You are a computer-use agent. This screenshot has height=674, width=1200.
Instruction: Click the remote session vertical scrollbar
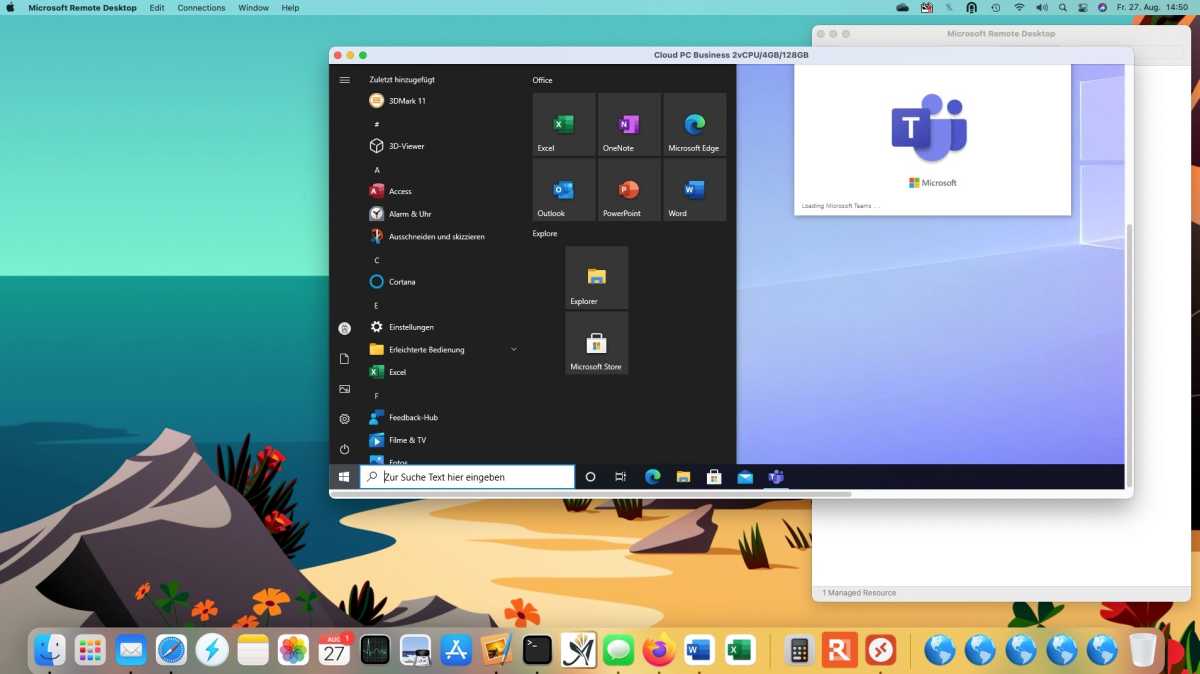coord(1130,355)
